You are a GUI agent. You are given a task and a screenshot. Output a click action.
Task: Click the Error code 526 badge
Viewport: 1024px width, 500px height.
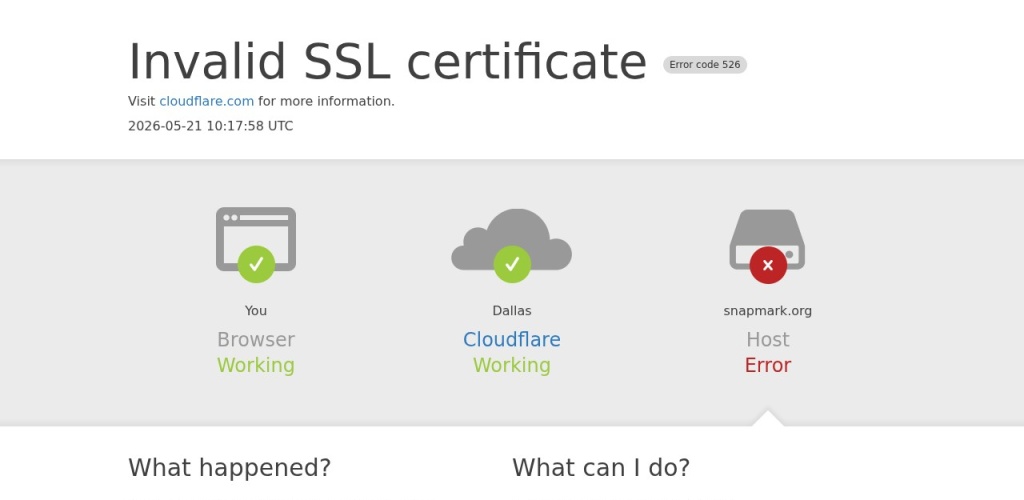[705, 65]
